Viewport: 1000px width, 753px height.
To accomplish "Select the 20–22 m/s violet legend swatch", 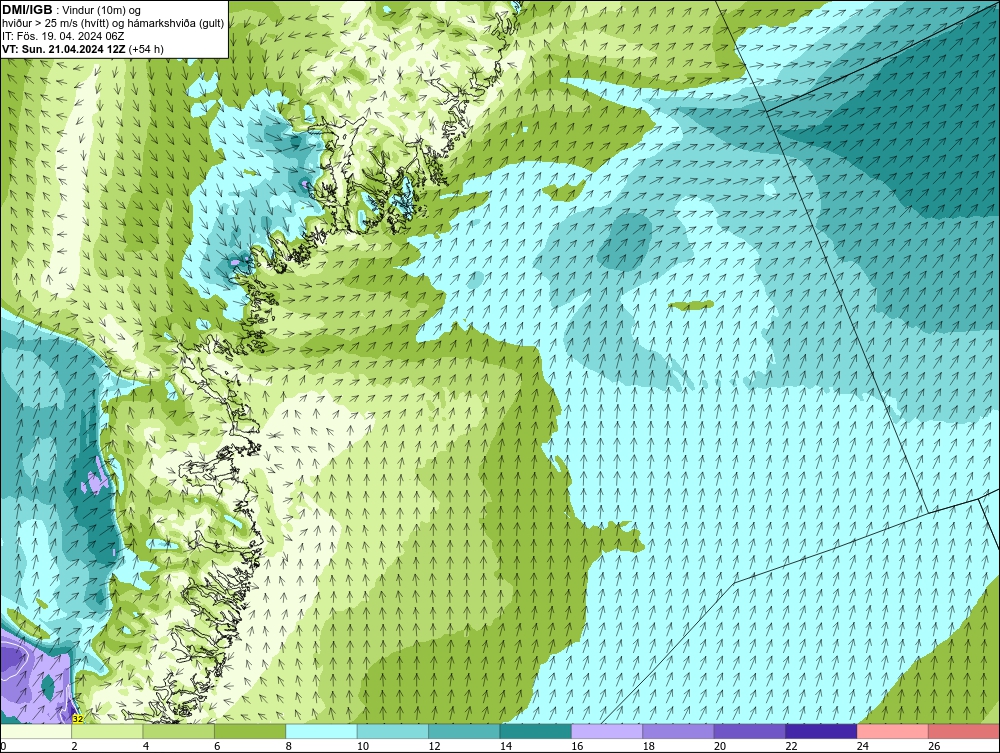I will click(x=750, y=731).
